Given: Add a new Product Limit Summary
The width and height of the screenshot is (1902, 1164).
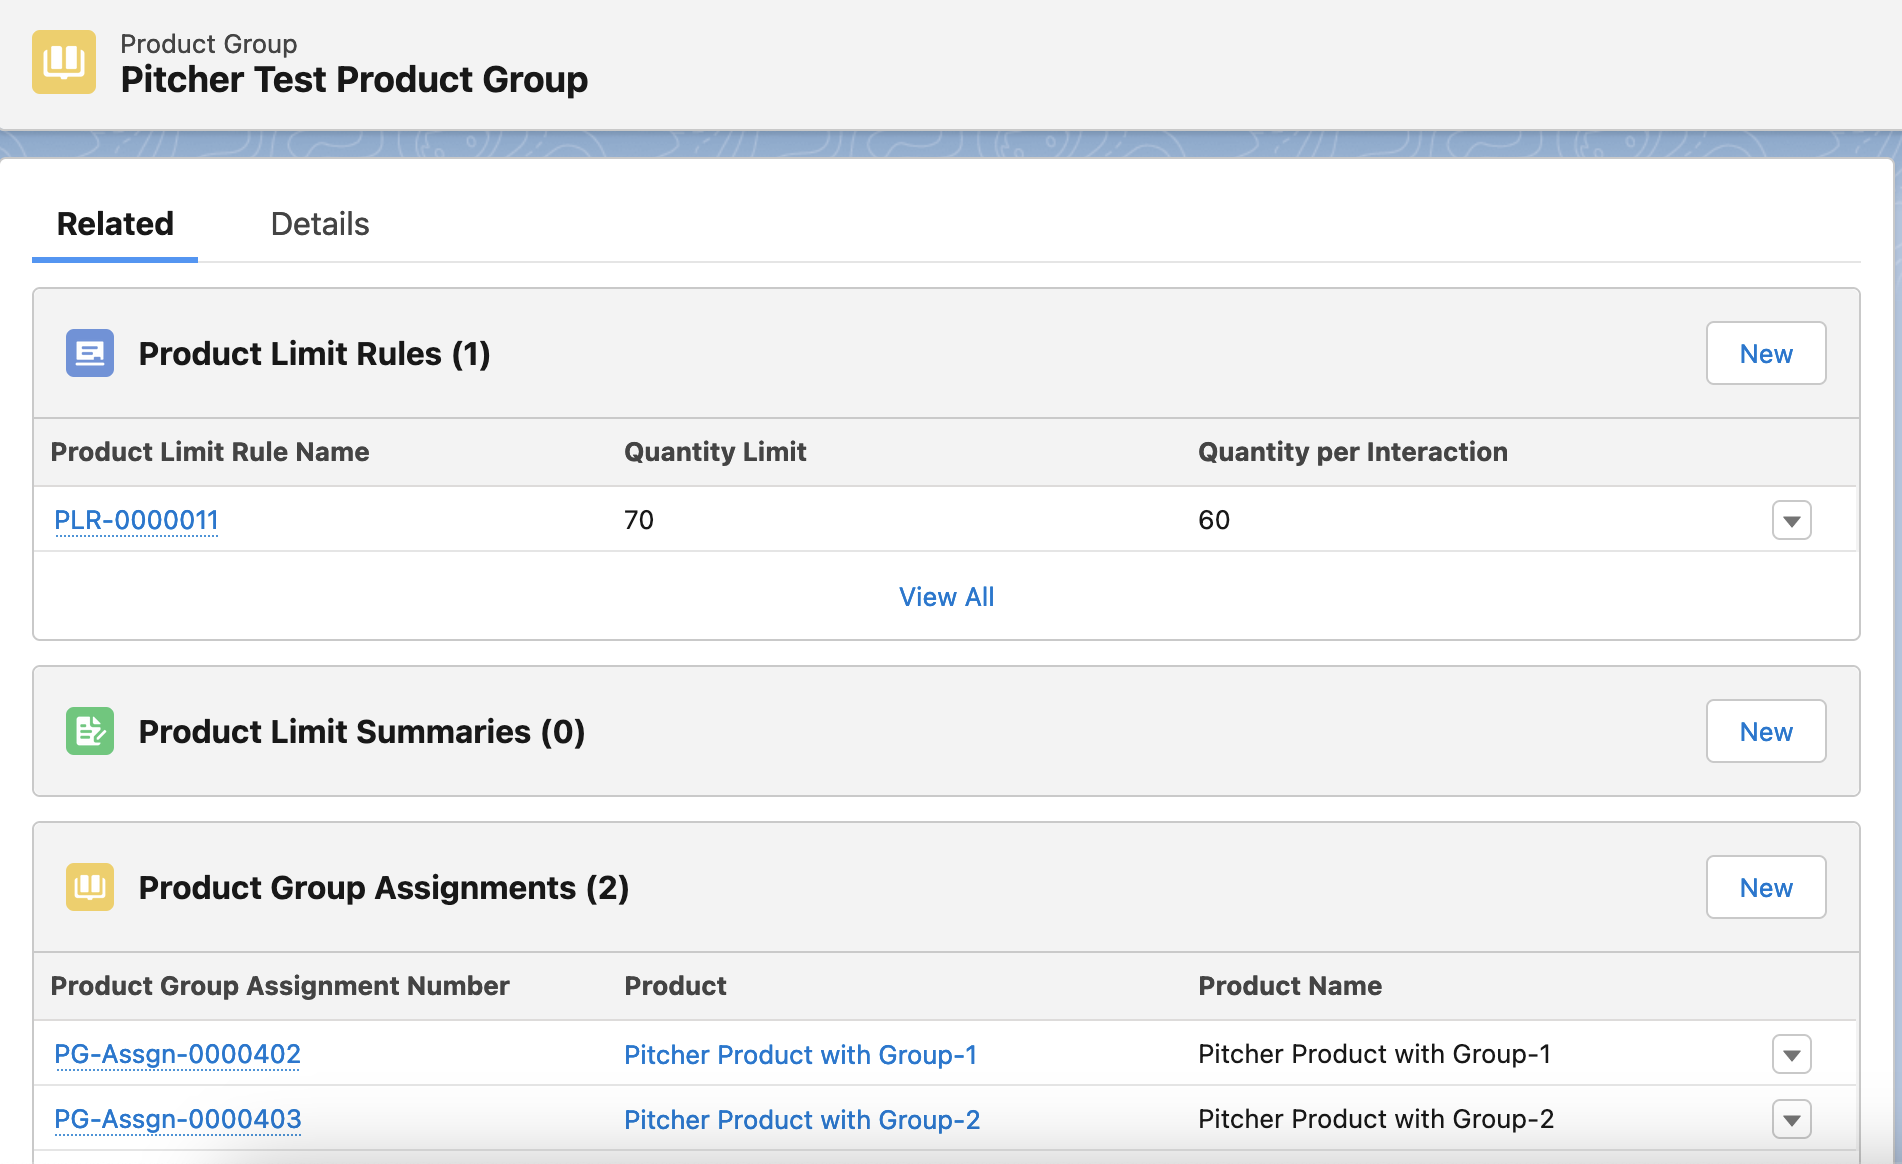Looking at the screenshot, I should 1765,731.
